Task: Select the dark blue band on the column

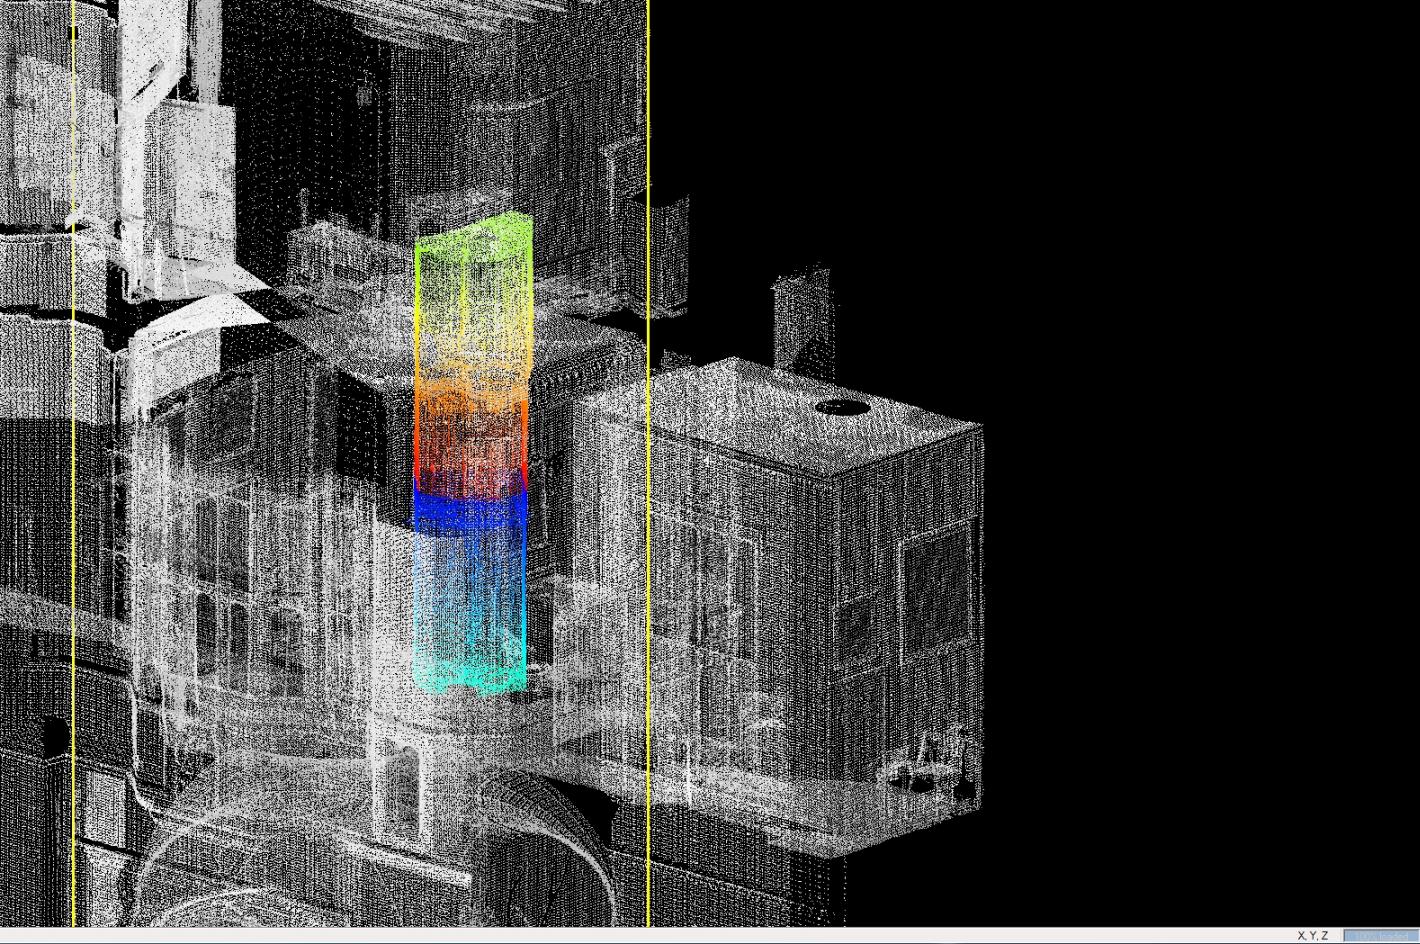Action: (x=470, y=508)
